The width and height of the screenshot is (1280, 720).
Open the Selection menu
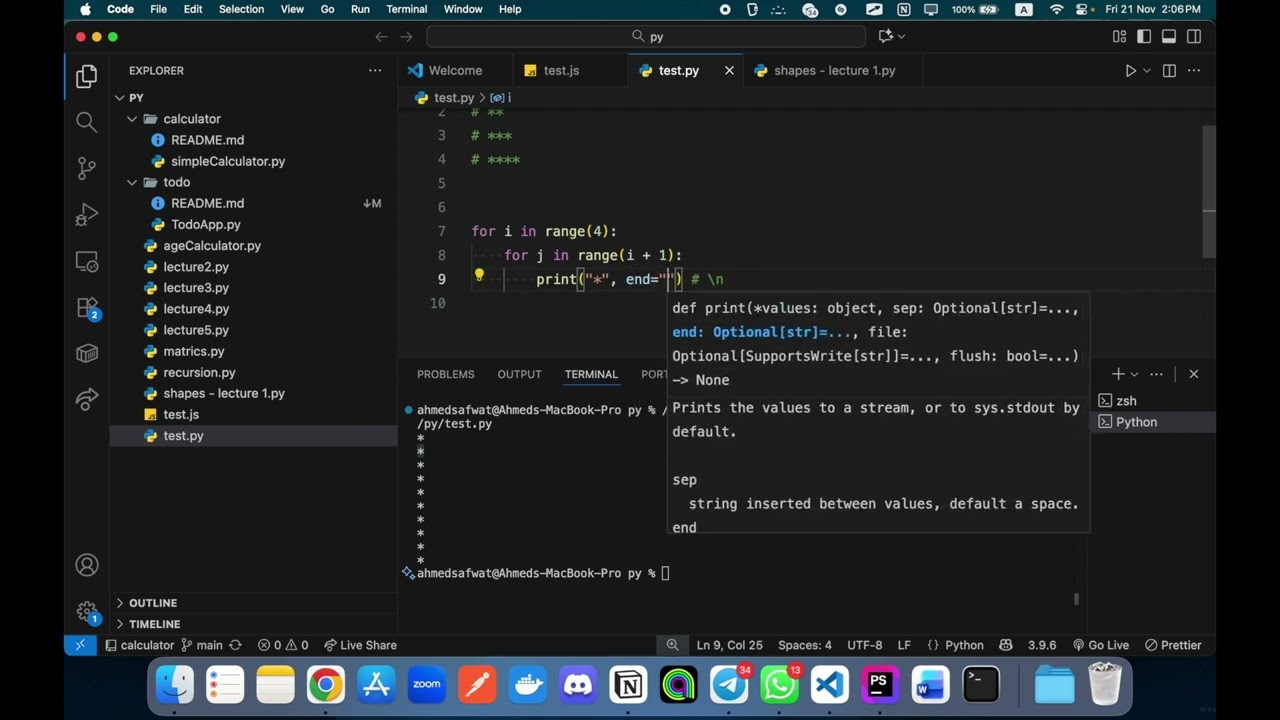click(x=242, y=9)
